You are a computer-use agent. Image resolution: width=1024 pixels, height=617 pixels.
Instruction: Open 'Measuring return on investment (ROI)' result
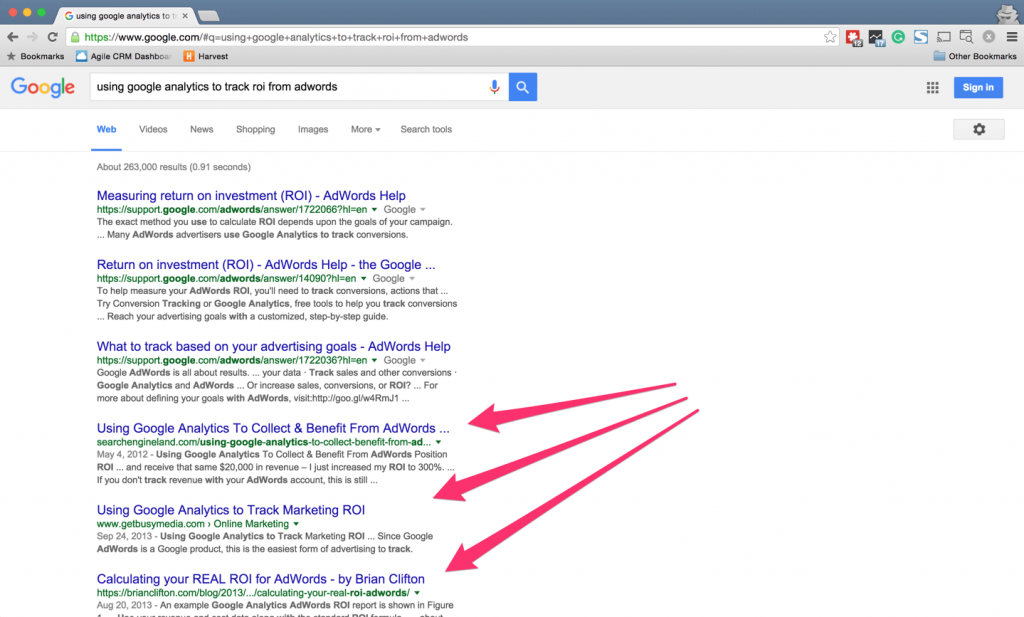point(251,195)
